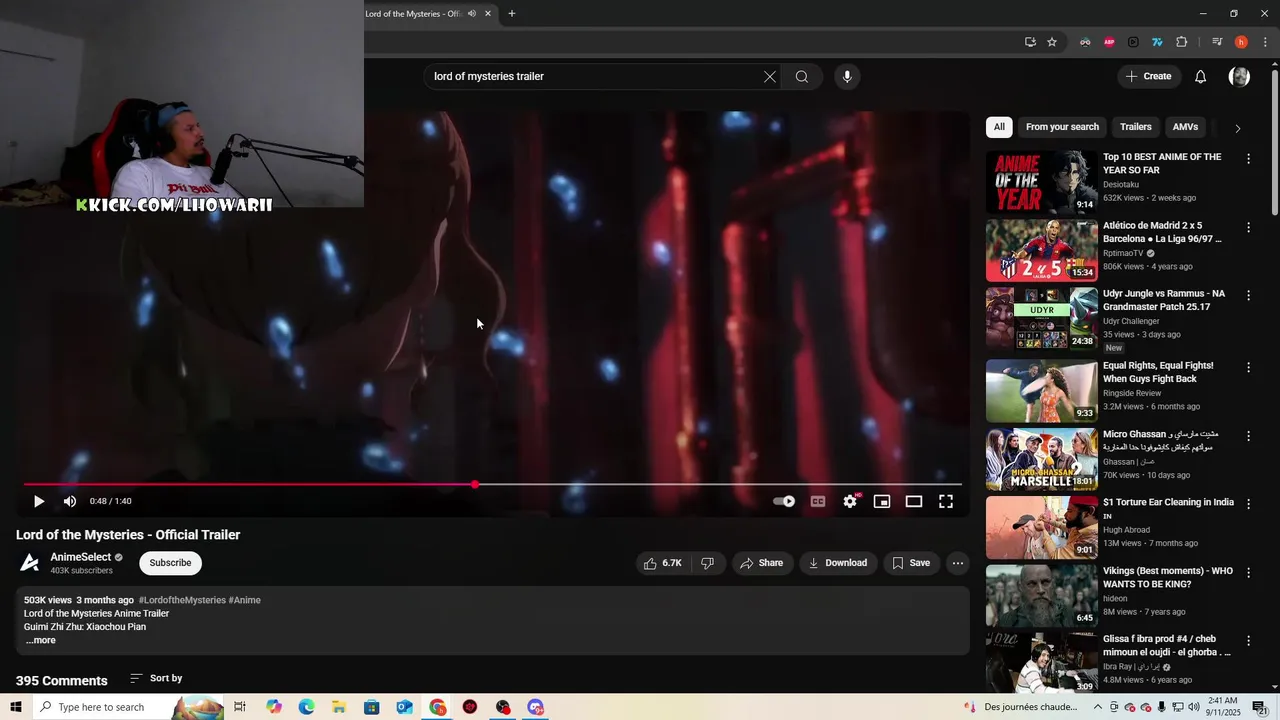Open Chrome media controls icon
This screenshot has height=720, width=1280.
coord(1217,42)
